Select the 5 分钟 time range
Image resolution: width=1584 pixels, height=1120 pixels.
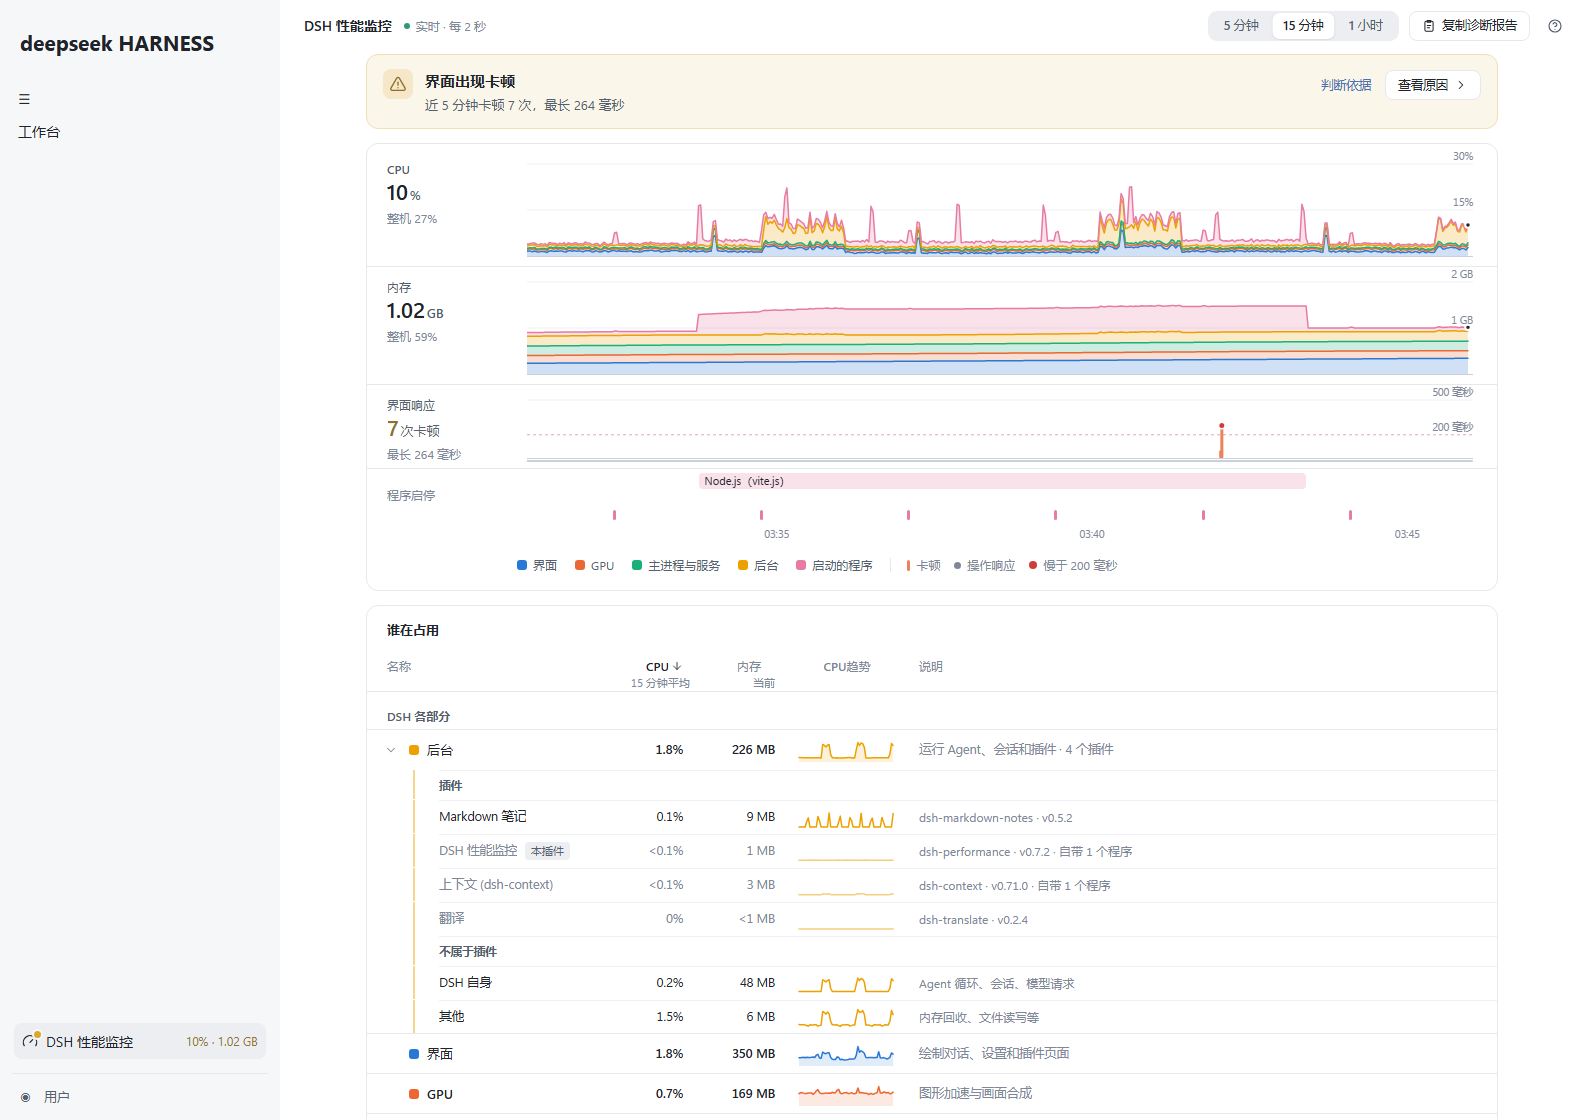click(x=1241, y=26)
